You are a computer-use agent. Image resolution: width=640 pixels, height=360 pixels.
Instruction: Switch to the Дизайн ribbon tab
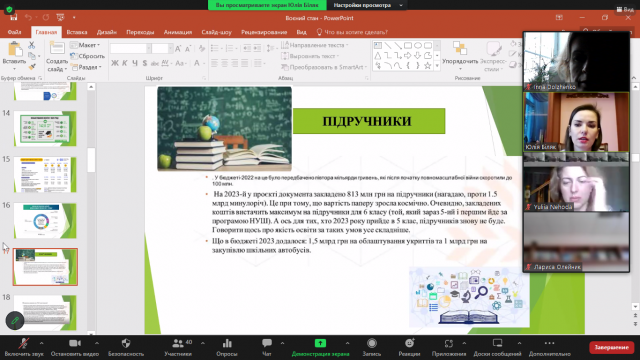tap(107, 32)
